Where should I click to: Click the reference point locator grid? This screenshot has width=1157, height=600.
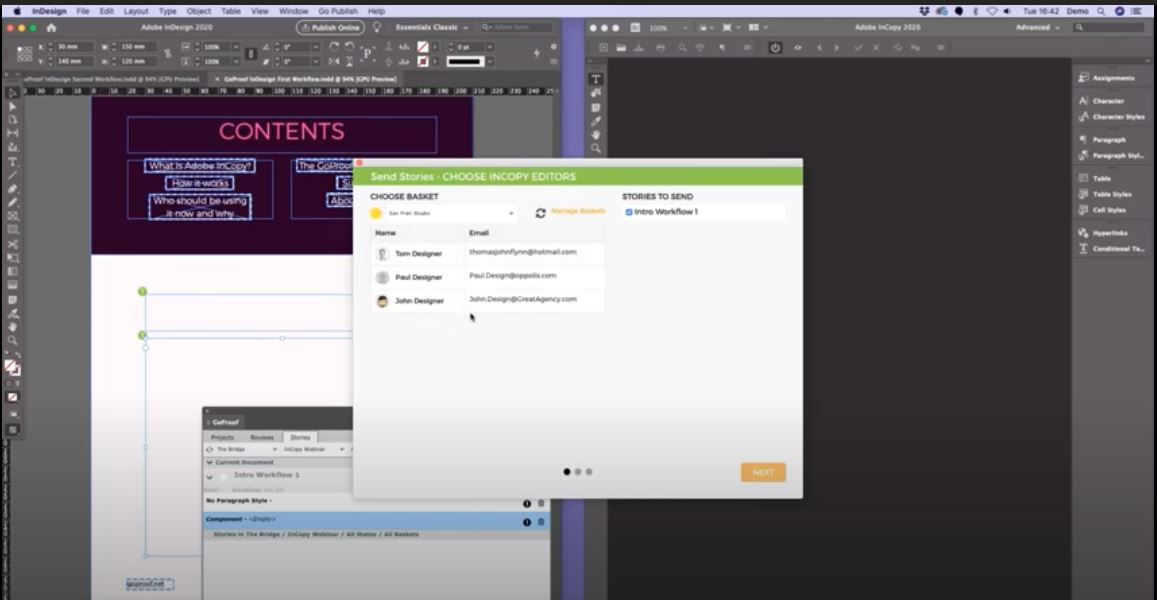[x=24, y=54]
